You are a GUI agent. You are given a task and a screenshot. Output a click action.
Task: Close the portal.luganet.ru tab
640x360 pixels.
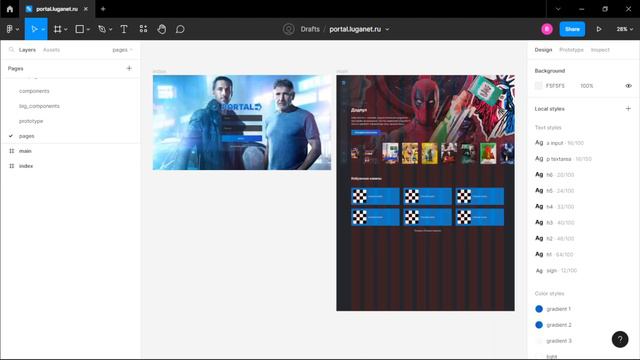pyautogui.click(x=86, y=9)
